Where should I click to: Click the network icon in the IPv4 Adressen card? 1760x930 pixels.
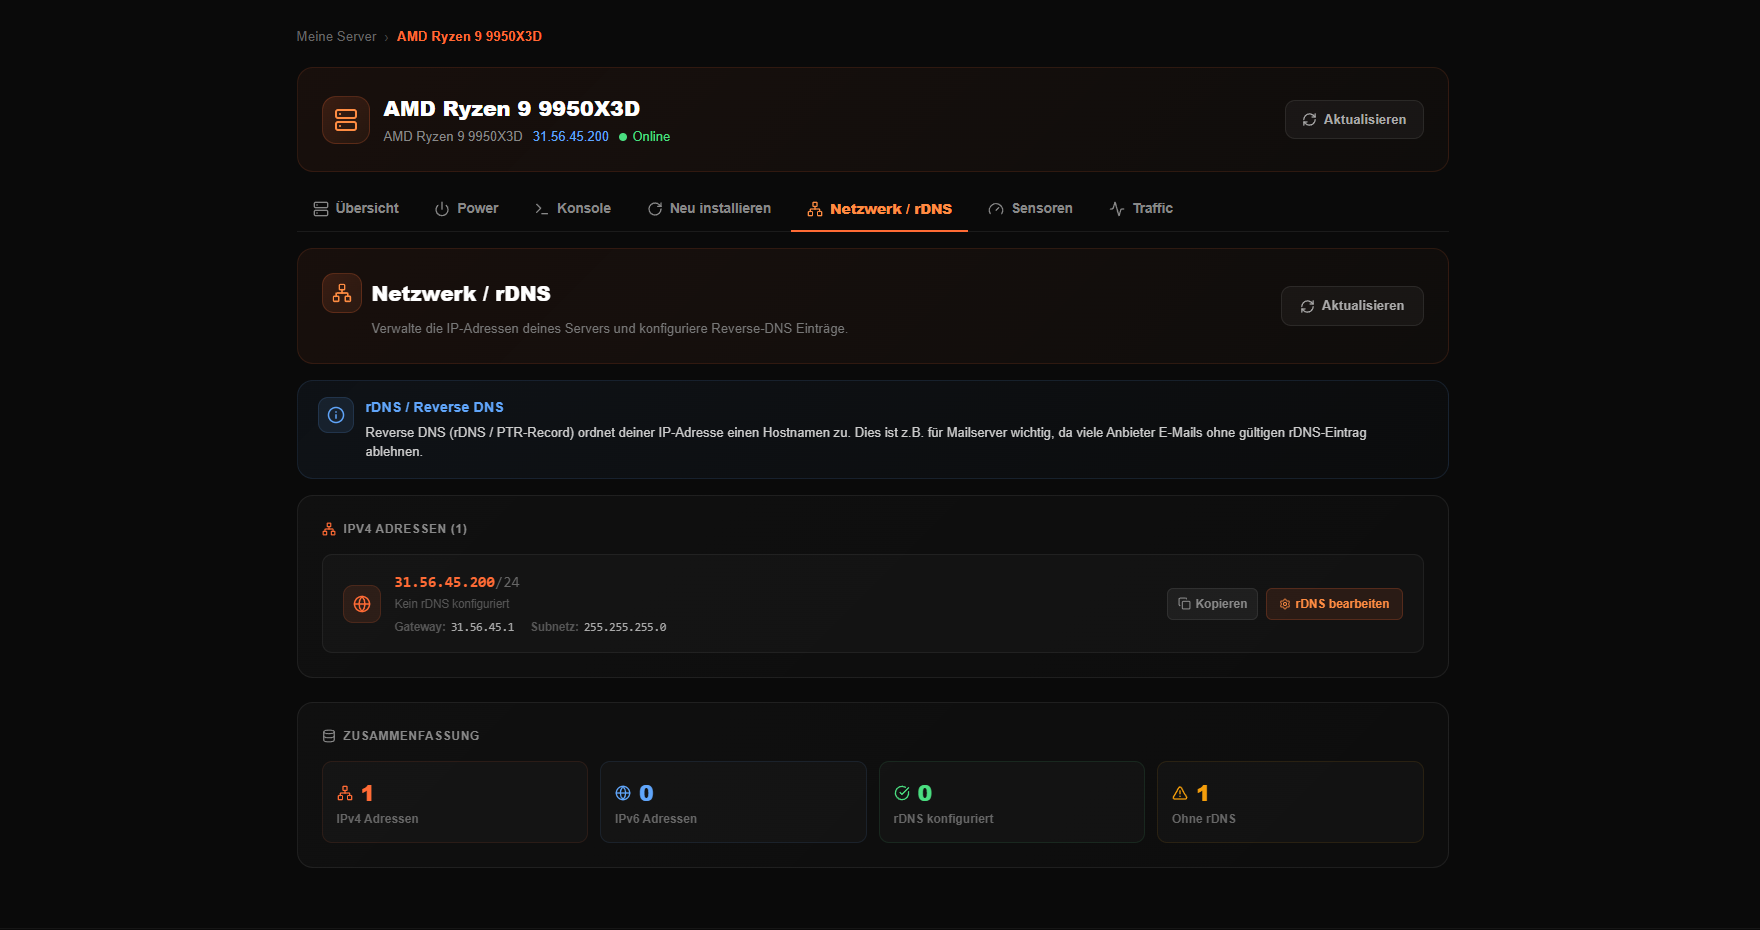[345, 793]
